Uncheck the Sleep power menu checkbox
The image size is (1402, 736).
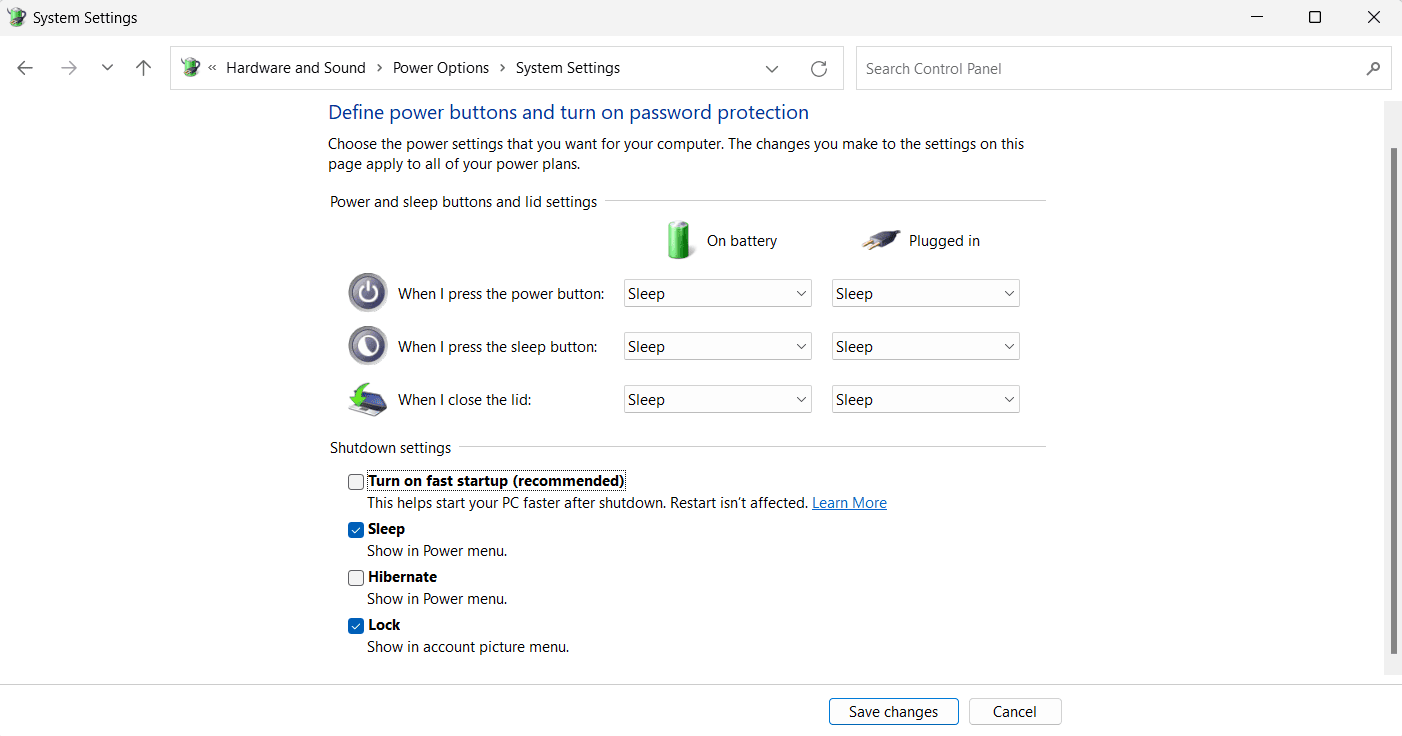coord(356,530)
